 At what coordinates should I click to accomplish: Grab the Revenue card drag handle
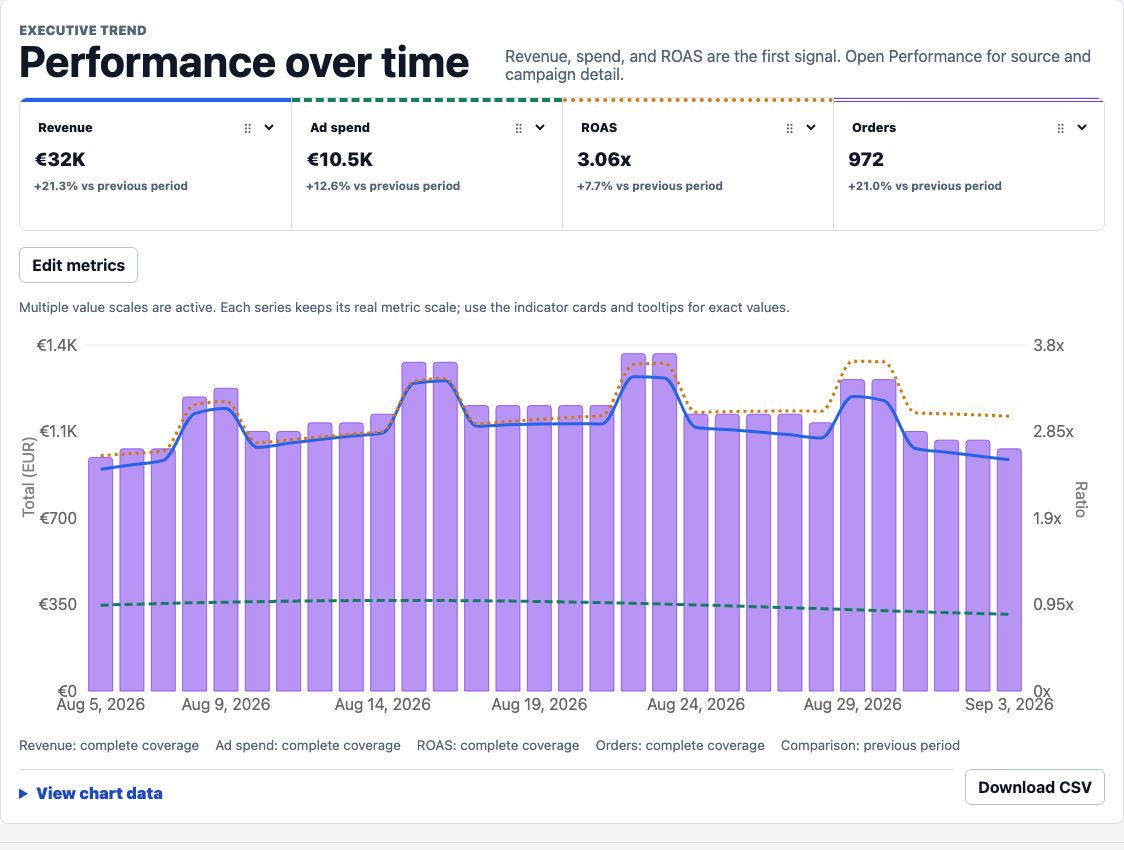point(248,128)
